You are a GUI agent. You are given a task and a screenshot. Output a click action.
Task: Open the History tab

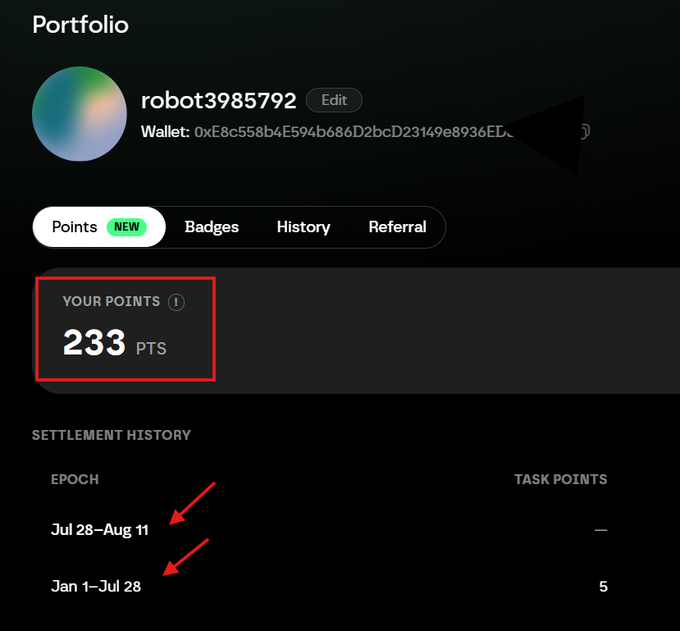(304, 227)
